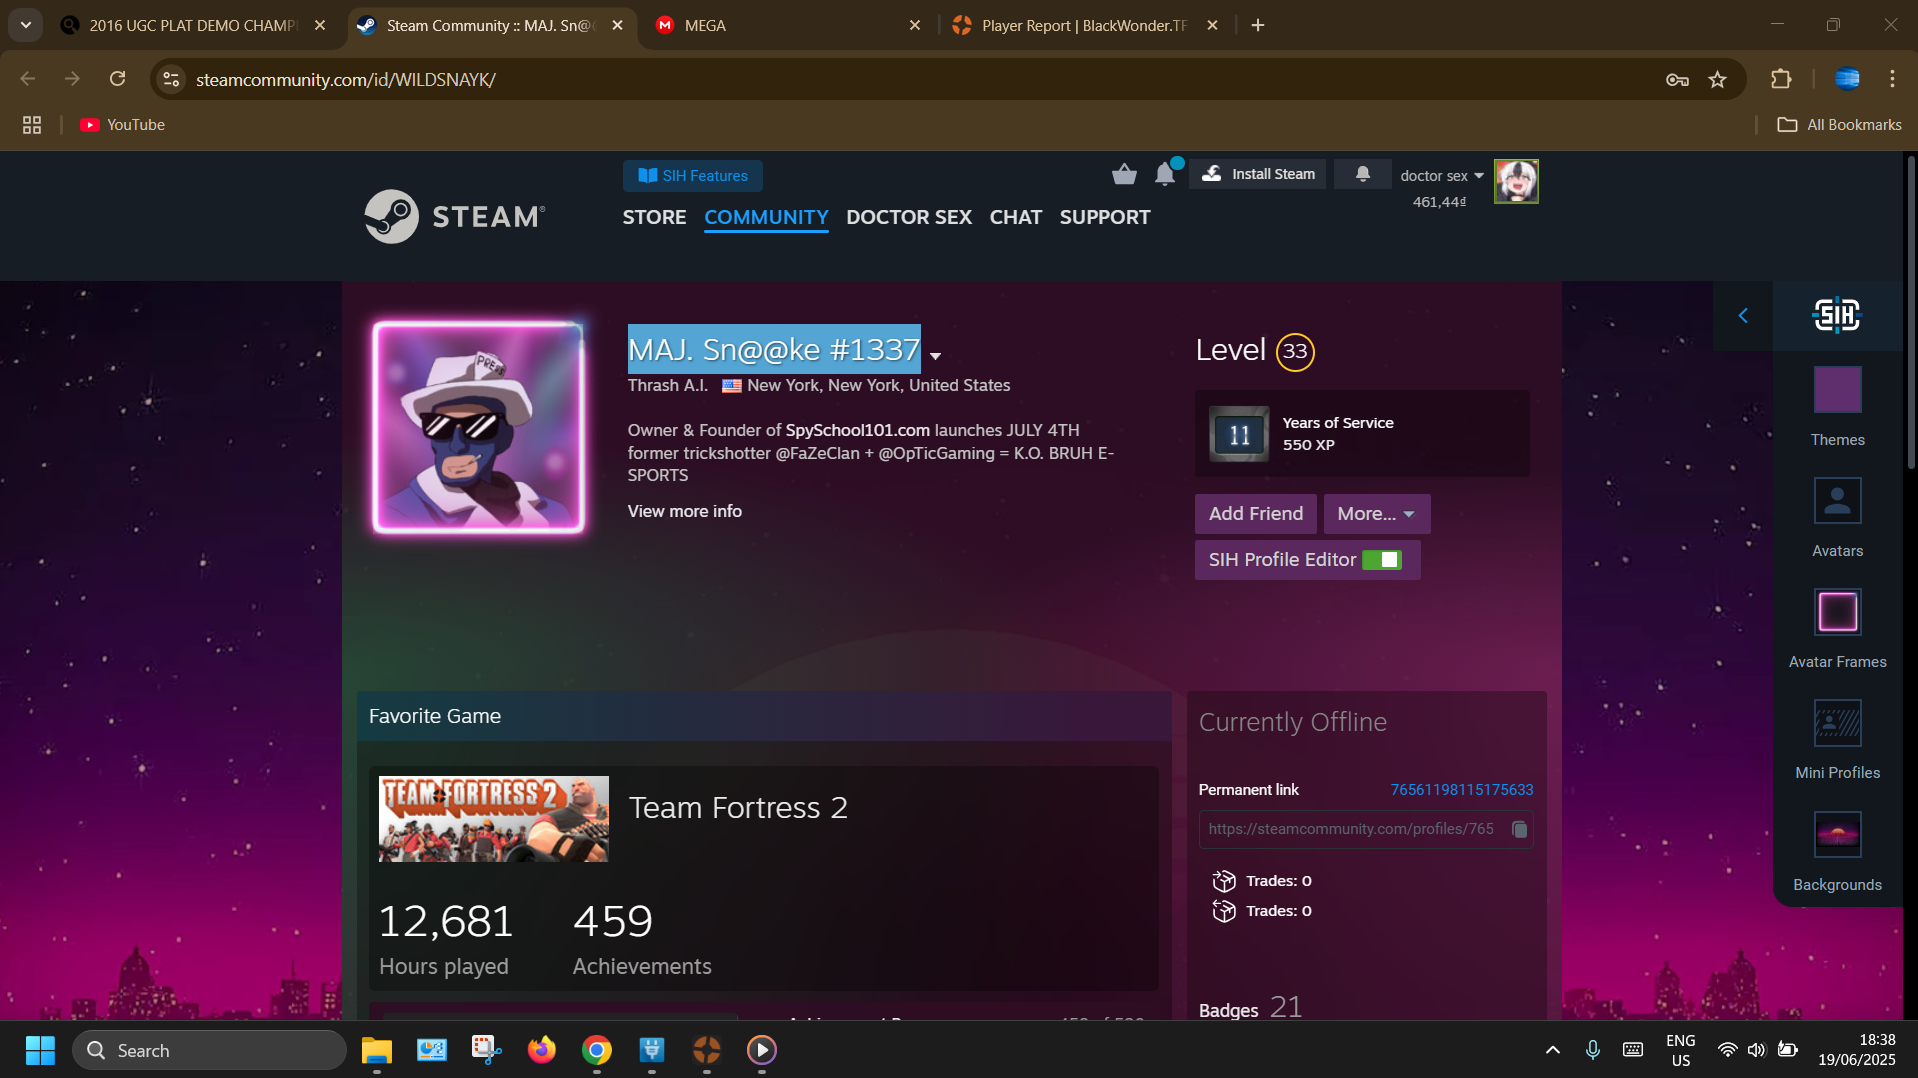Click the SIH Features button
The width and height of the screenshot is (1918, 1078).
tap(693, 176)
